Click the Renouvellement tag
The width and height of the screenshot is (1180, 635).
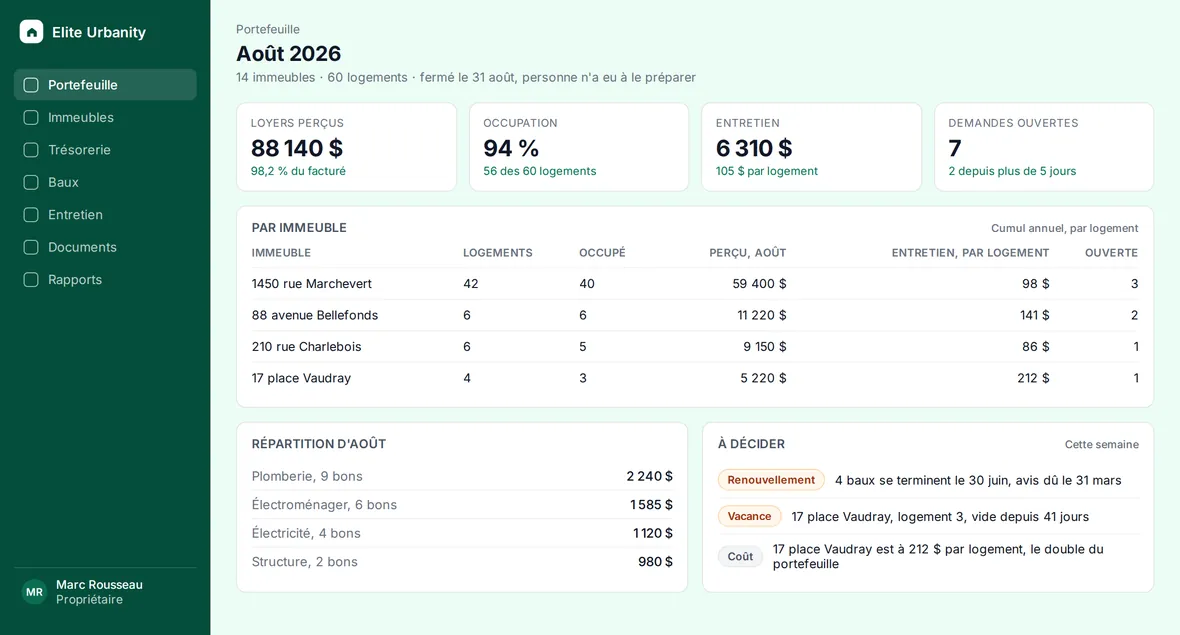771,480
